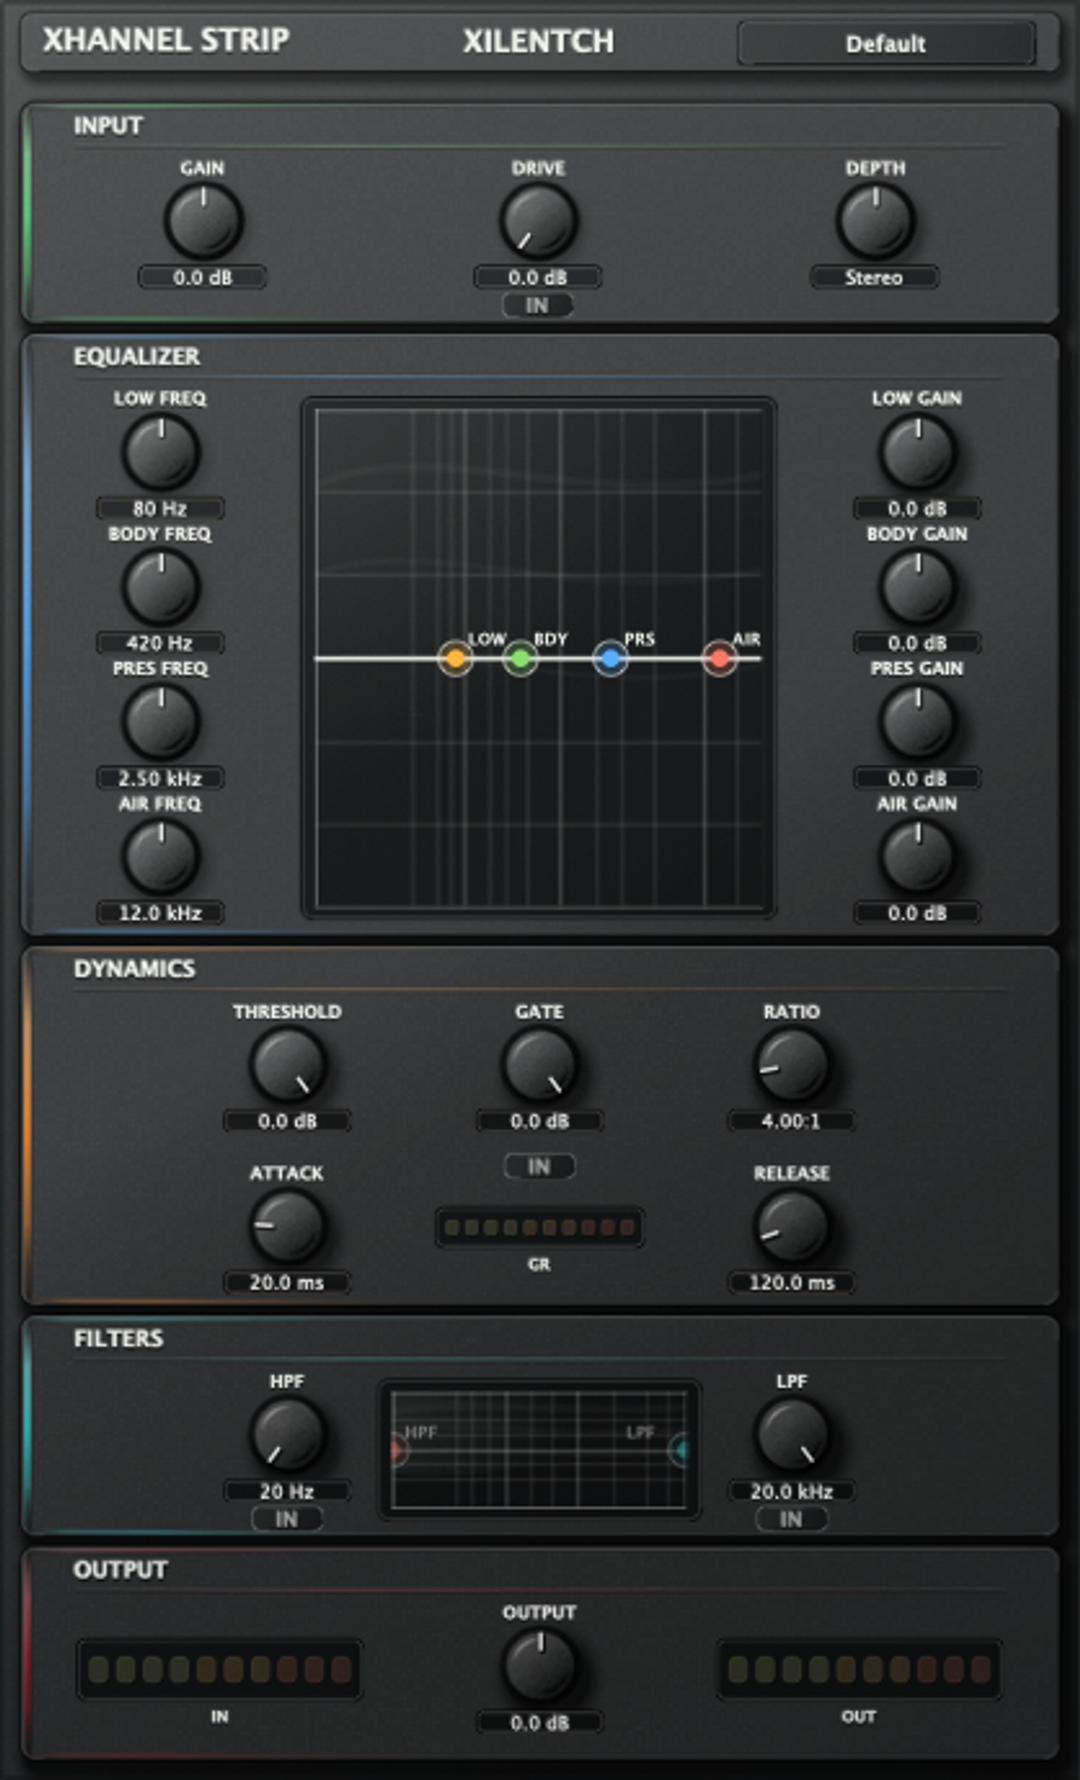Click the input gain 0.0 dB value field

tap(202, 277)
